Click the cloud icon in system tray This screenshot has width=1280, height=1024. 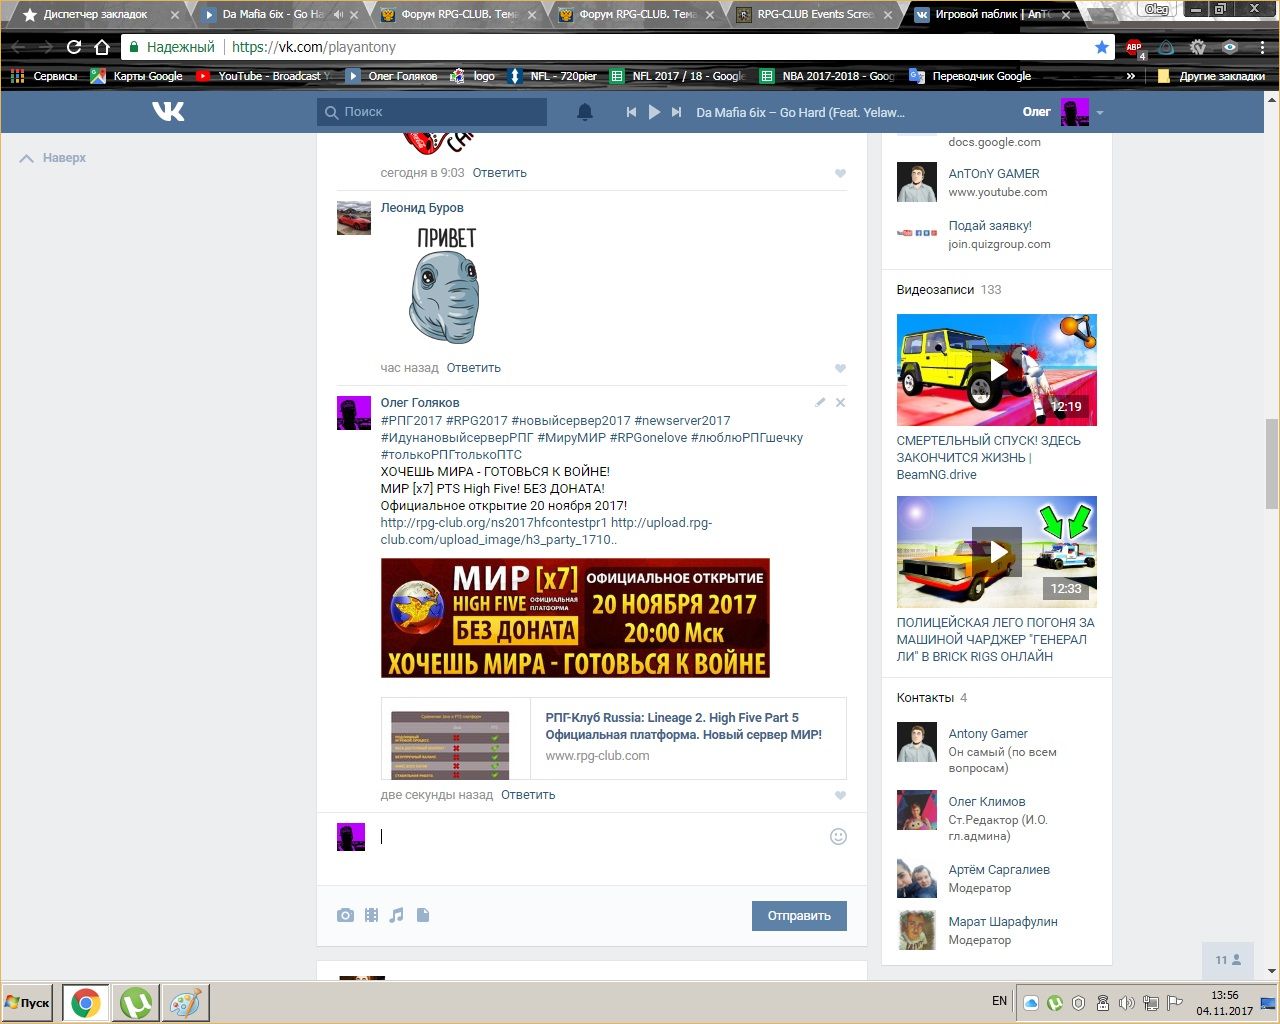pos(1031,1003)
